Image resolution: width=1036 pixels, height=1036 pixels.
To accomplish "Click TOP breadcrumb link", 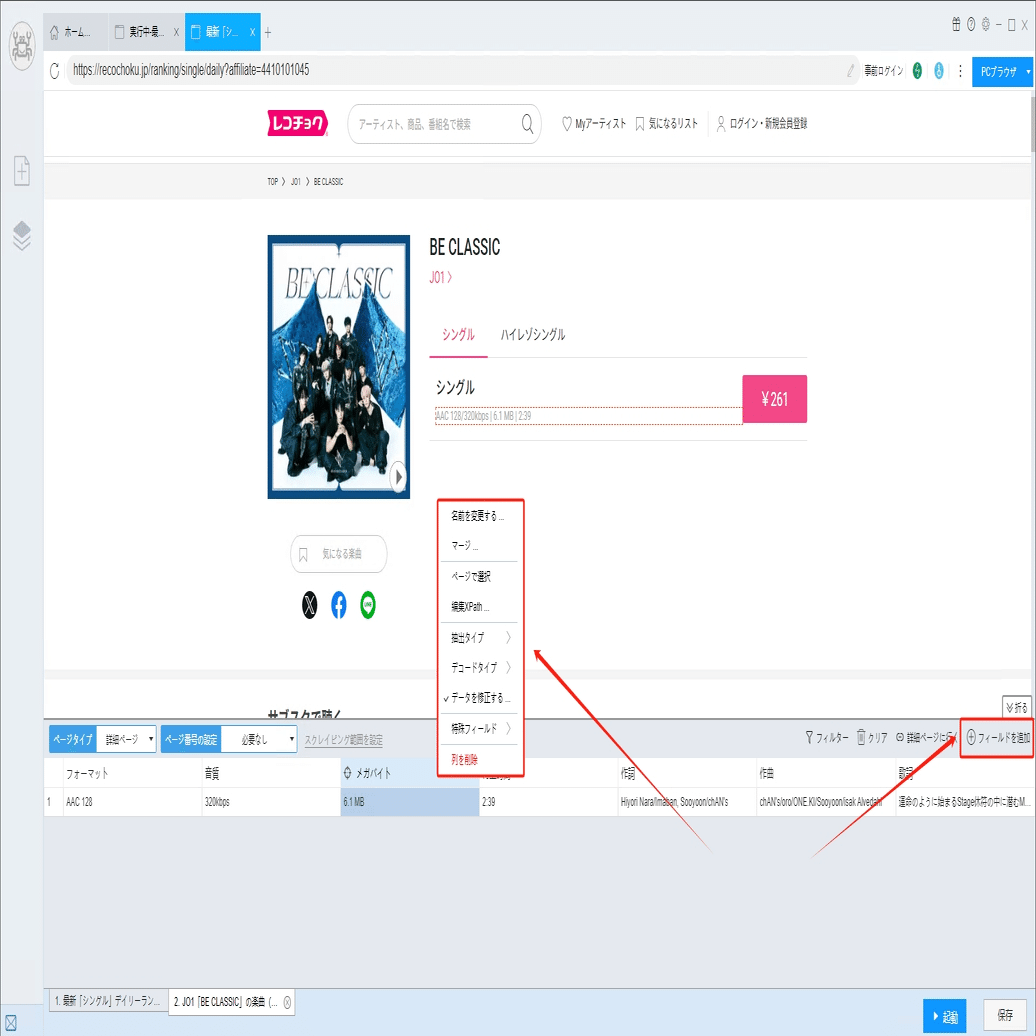I will coord(272,182).
